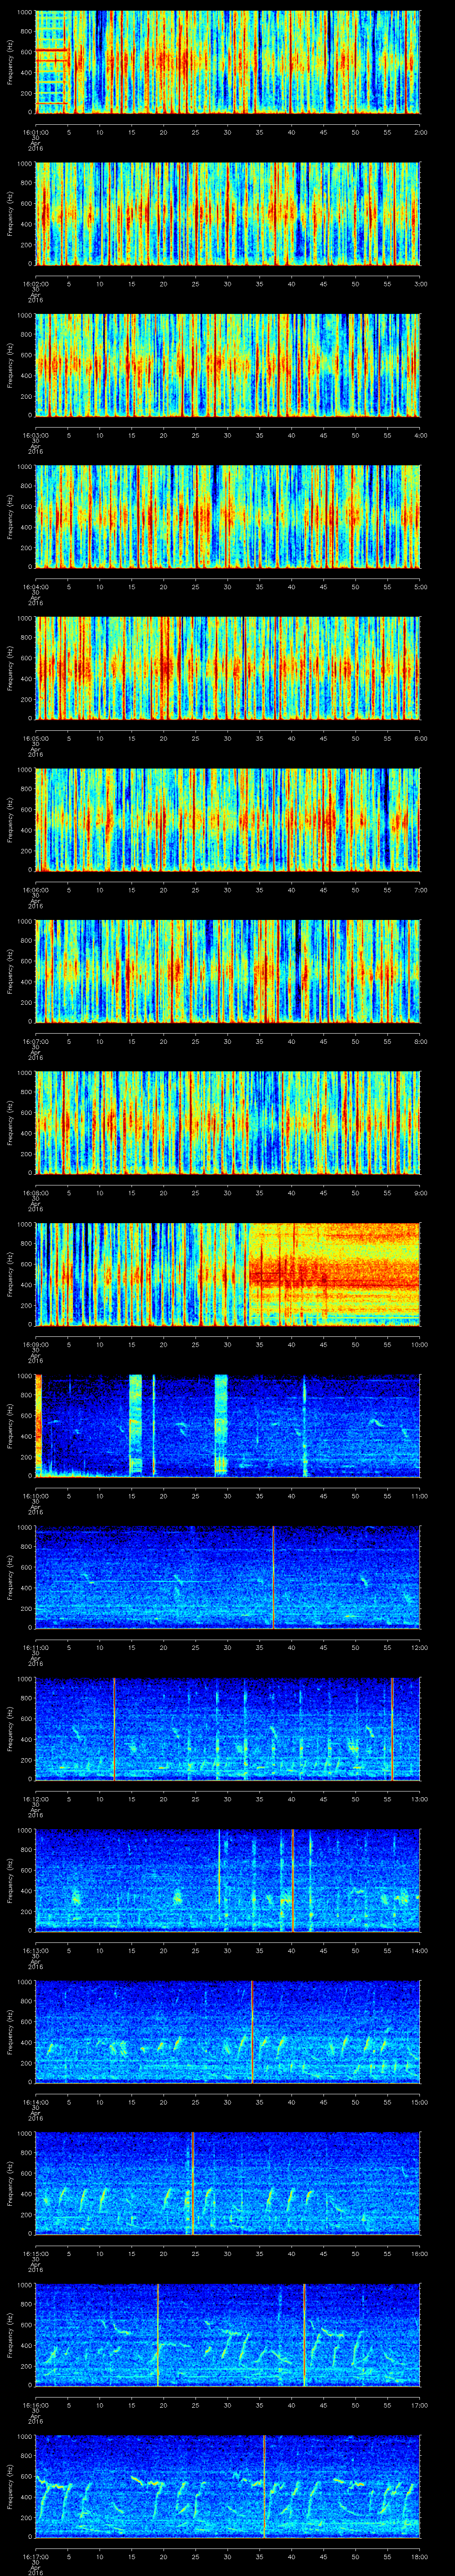Click the red vertical line near 56 seconds in 16:12 panel
This screenshot has height=2576, width=455.
point(392,1728)
